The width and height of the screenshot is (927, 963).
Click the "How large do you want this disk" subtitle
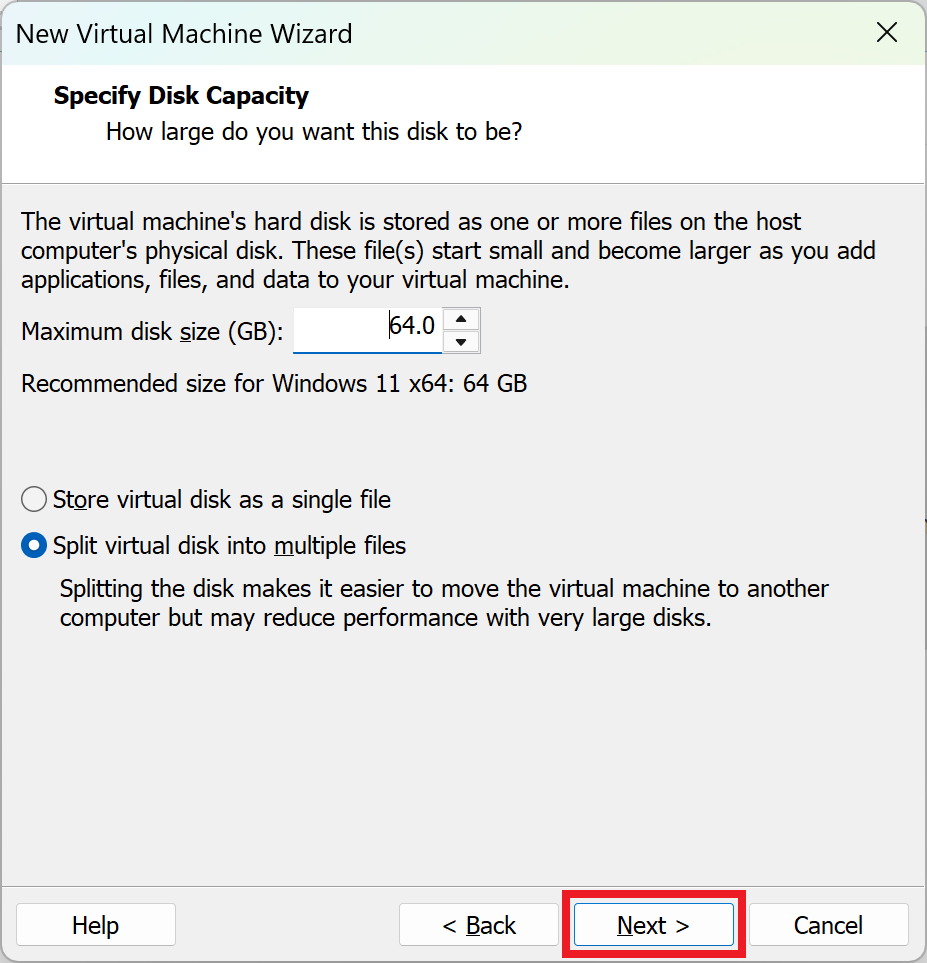[314, 131]
